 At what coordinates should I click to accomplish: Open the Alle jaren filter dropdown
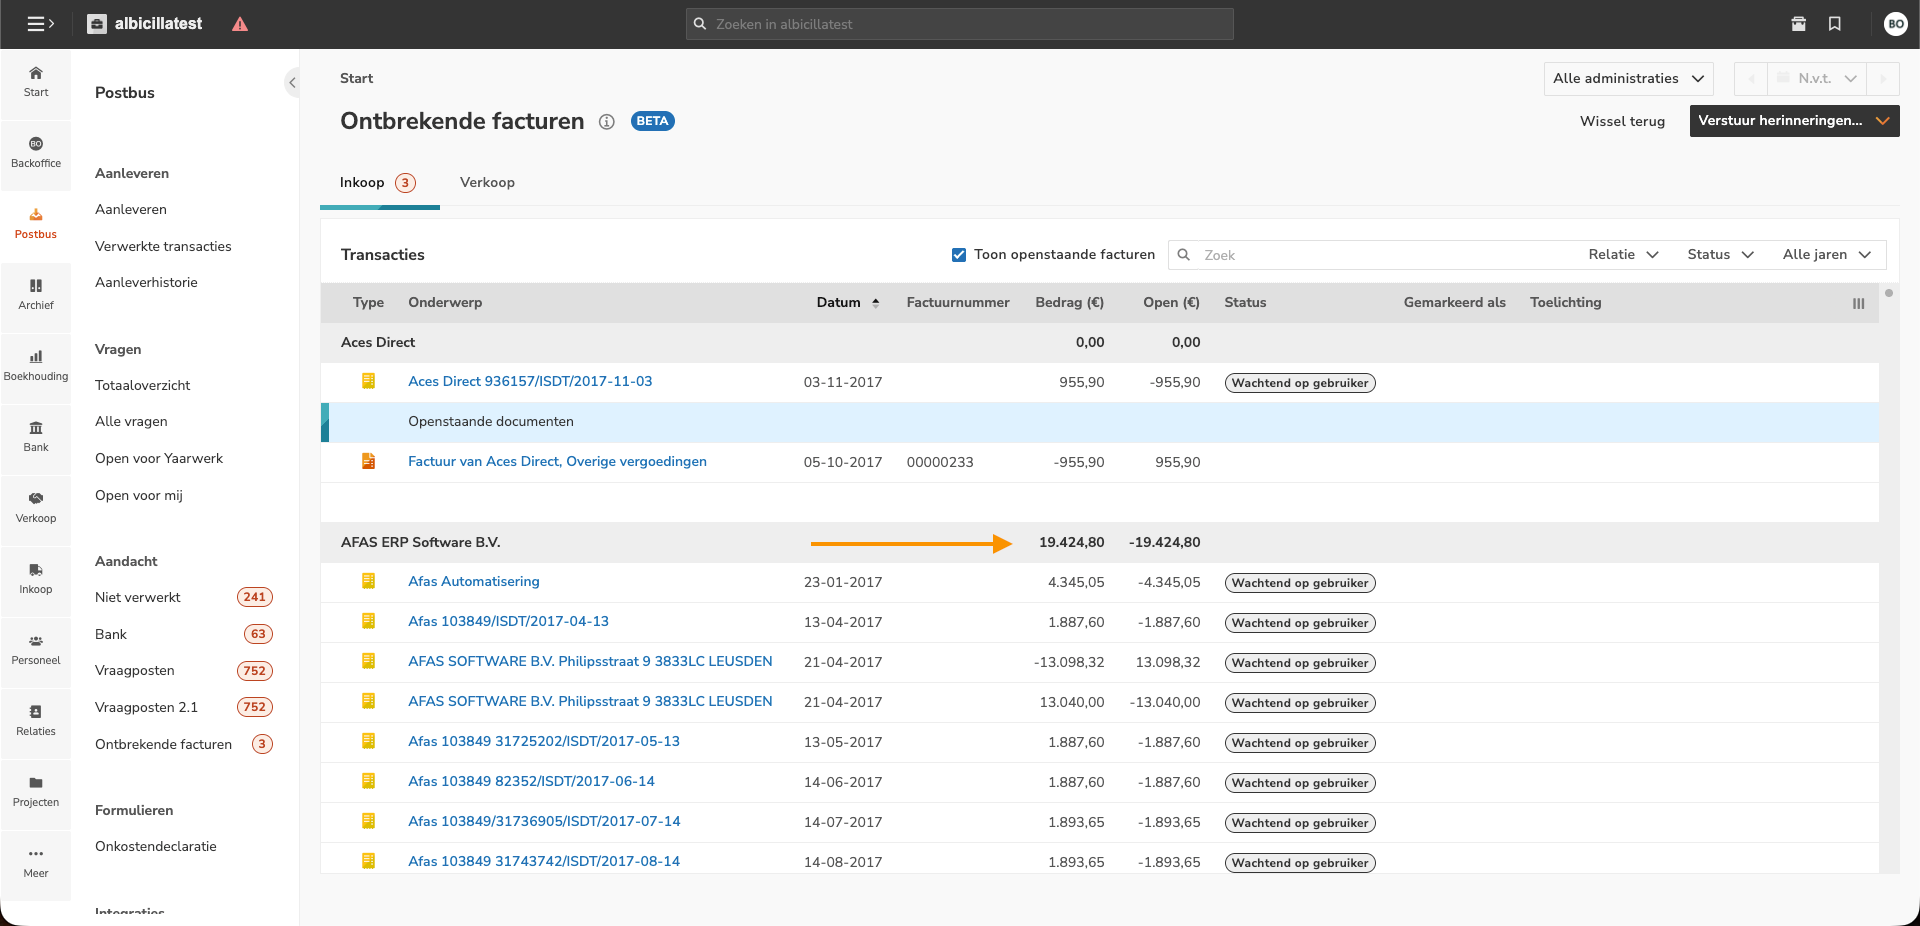1826,255
